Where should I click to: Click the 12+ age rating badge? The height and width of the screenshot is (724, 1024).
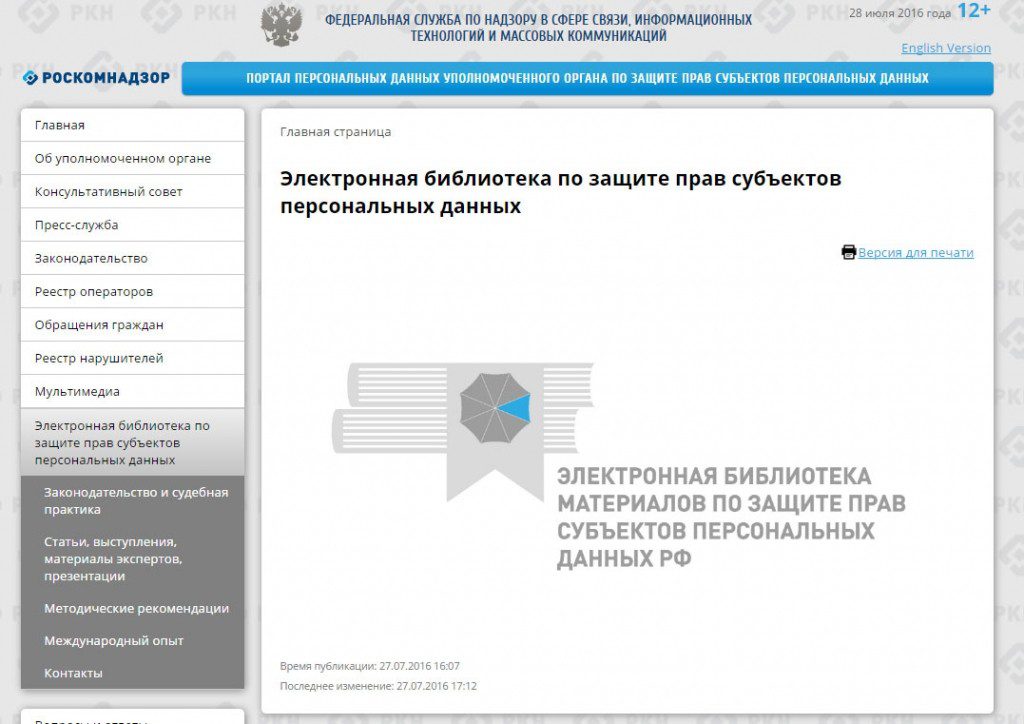[973, 11]
